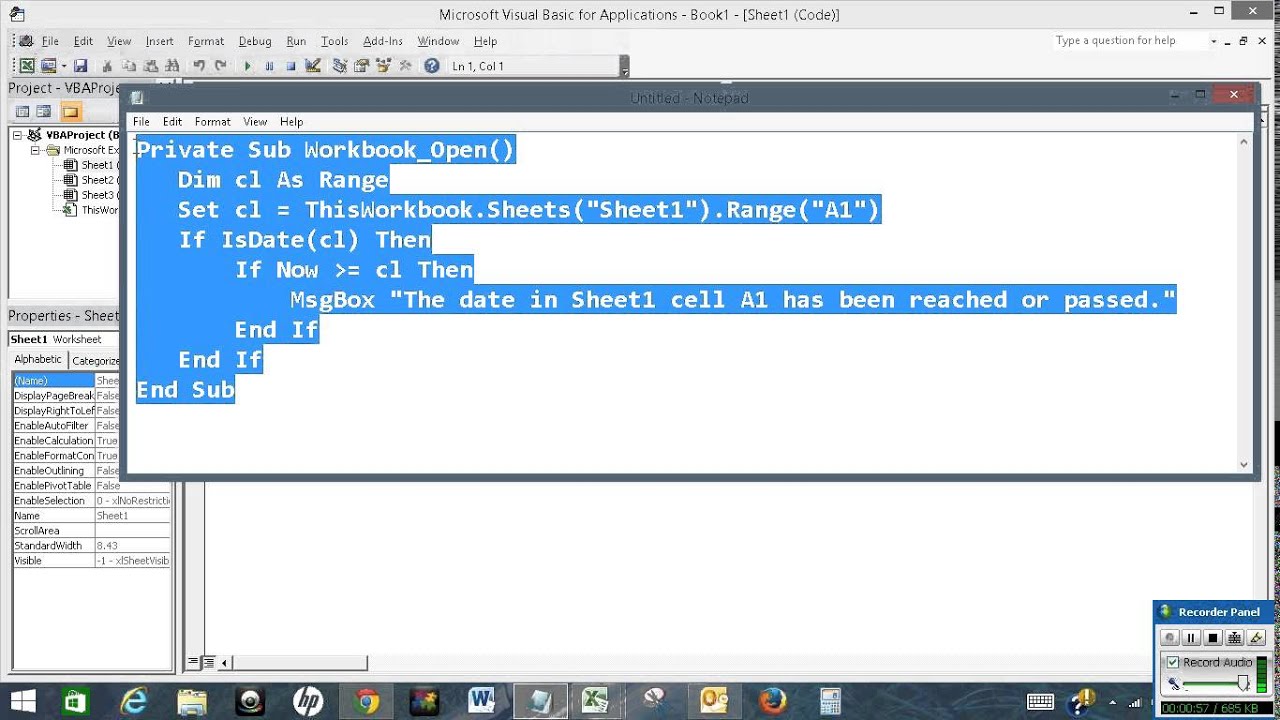Open Format menu in Notepad

click(x=212, y=122)
